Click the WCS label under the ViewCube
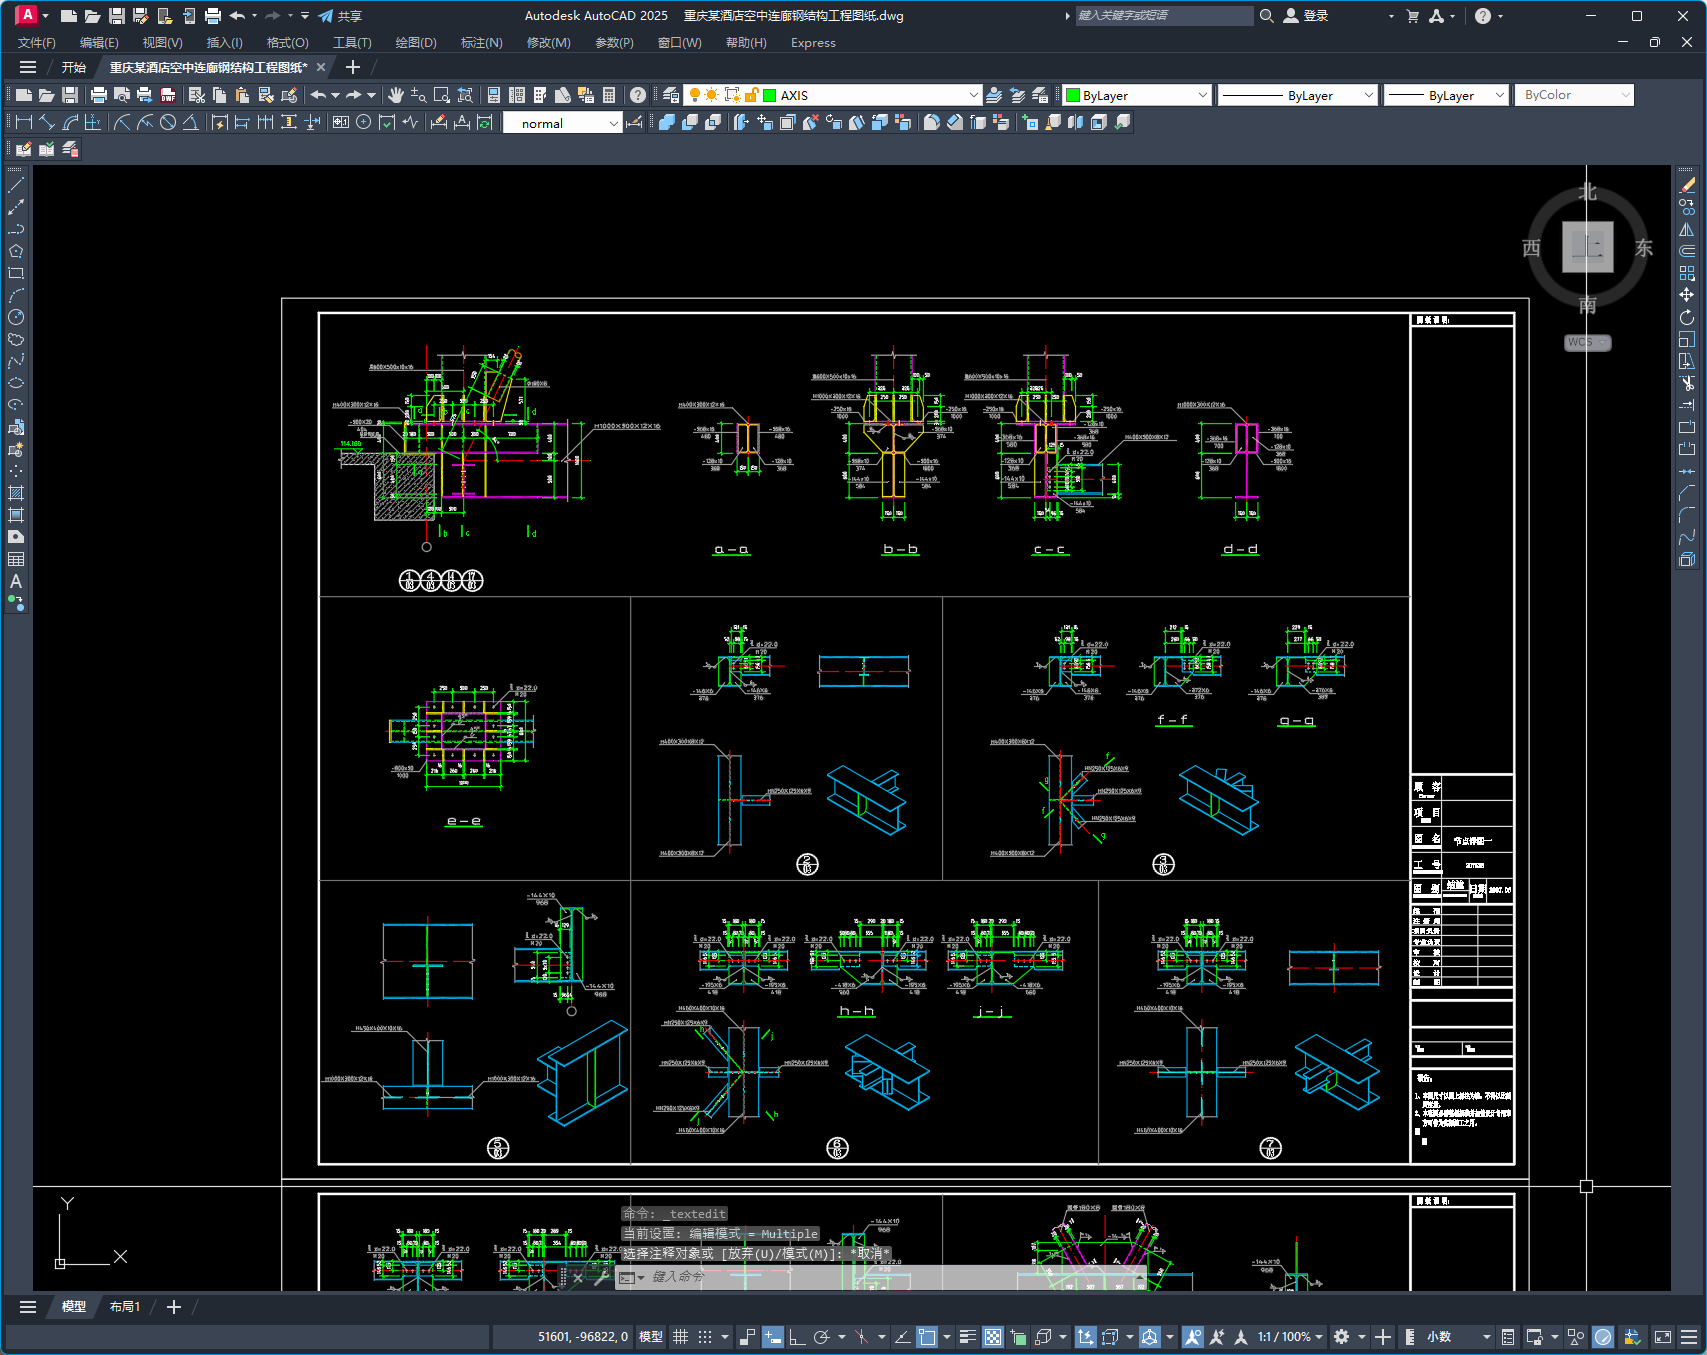1707x1355 pixels. tap(1587, 342)
